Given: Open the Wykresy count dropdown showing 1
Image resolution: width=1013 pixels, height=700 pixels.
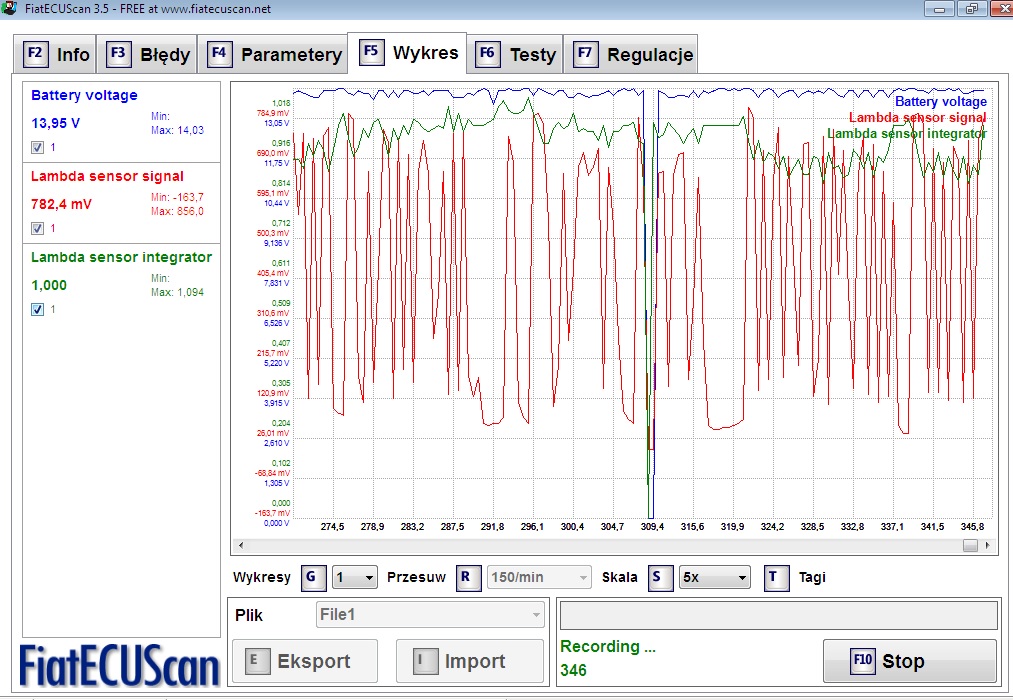Looking at the screenshot, I should tap(354, 577).
